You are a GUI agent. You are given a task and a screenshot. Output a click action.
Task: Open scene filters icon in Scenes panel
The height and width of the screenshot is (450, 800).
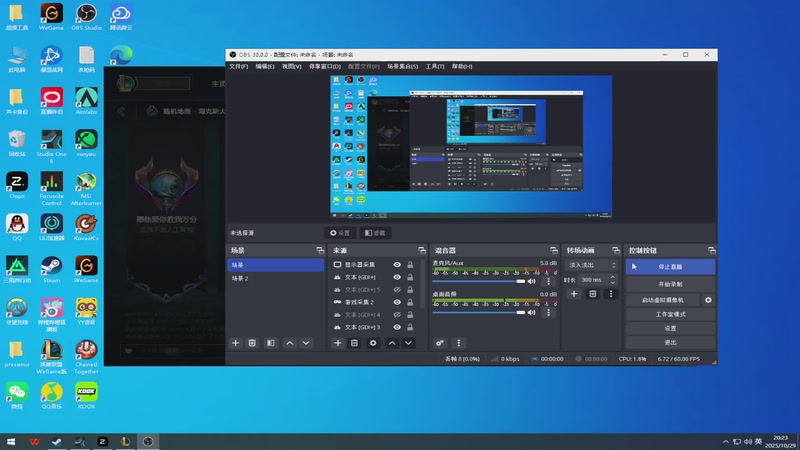tap(270, 343)
